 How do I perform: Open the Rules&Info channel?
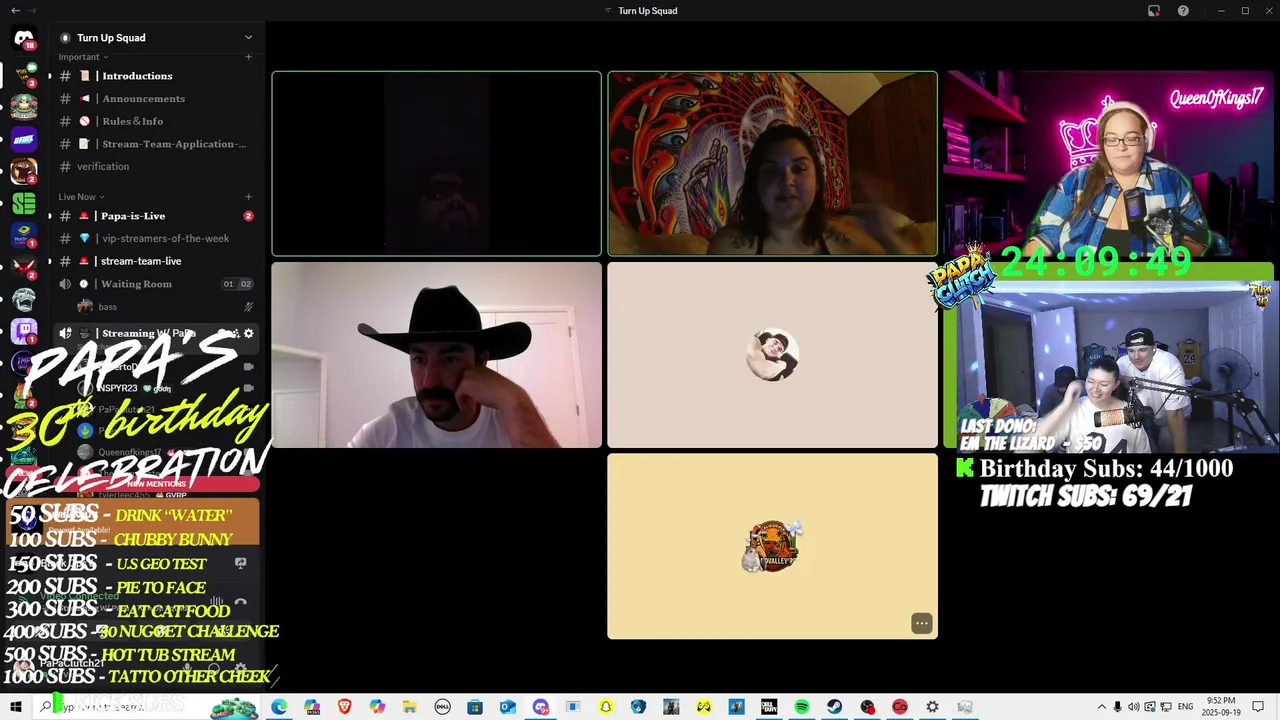(x=155, y=121)
